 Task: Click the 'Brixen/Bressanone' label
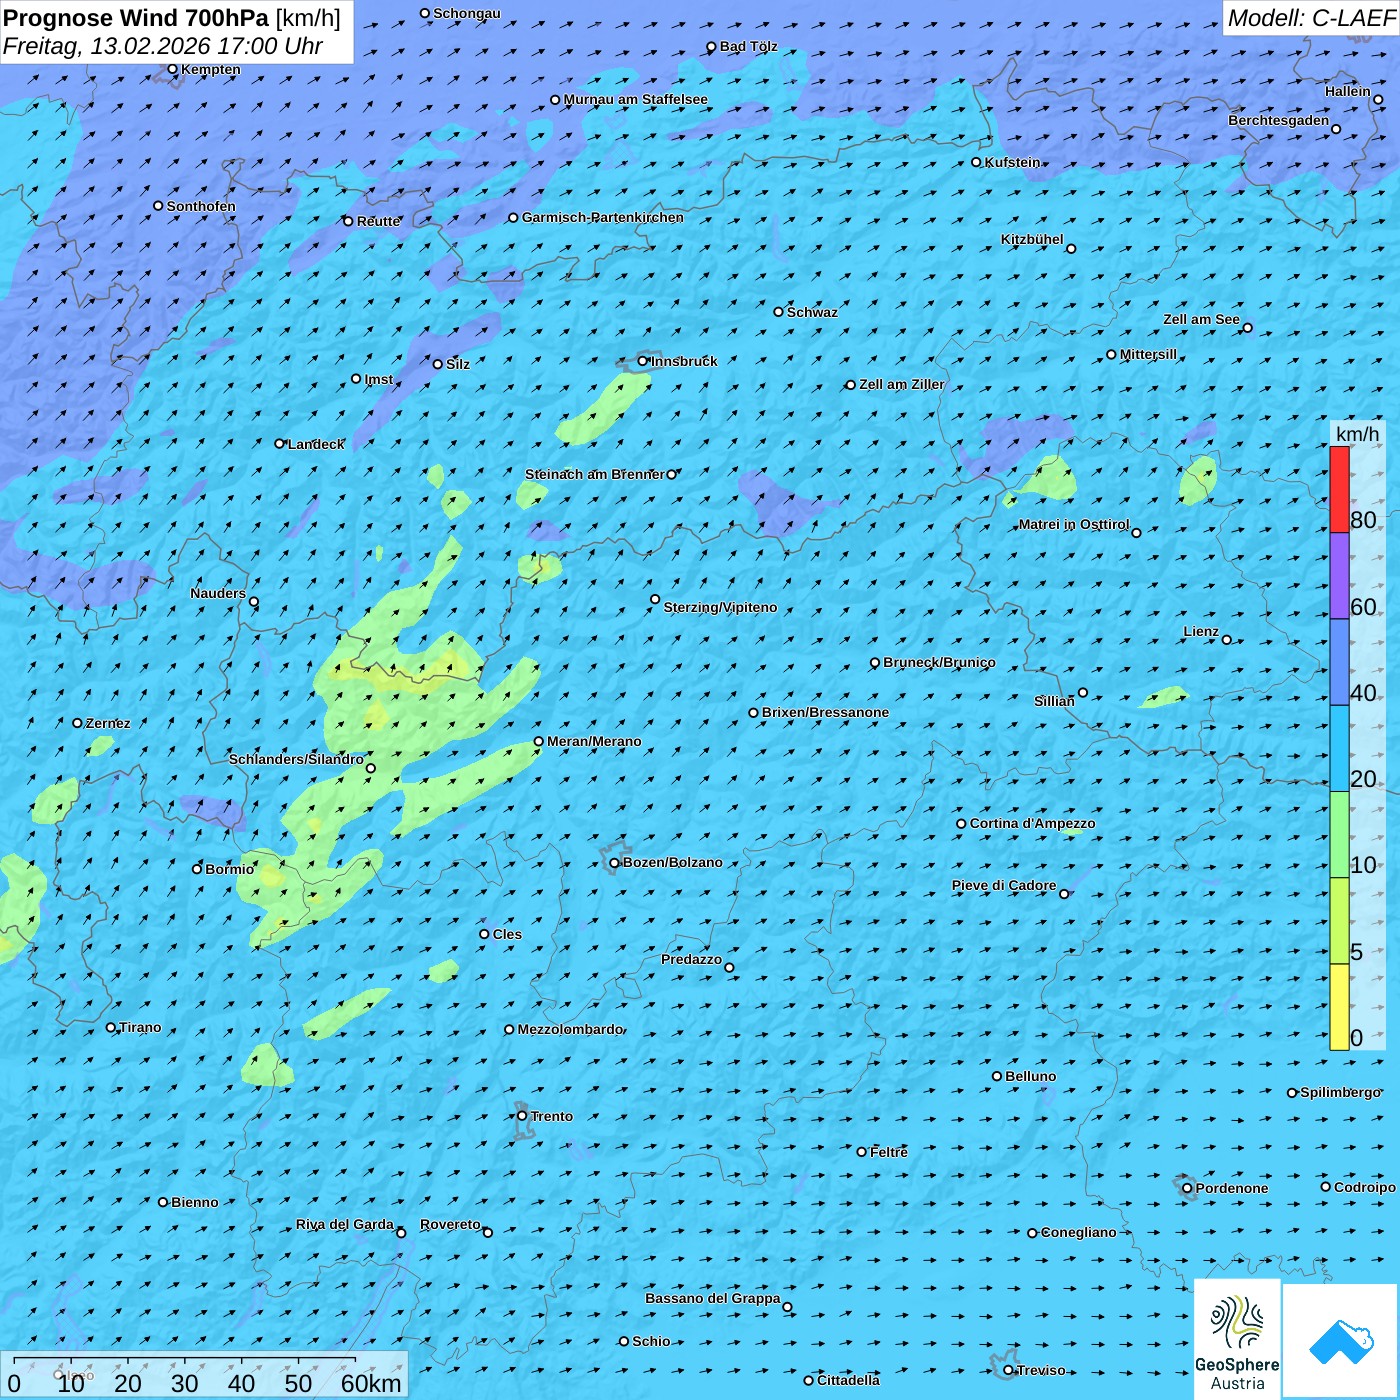click(x=825, y=712)
